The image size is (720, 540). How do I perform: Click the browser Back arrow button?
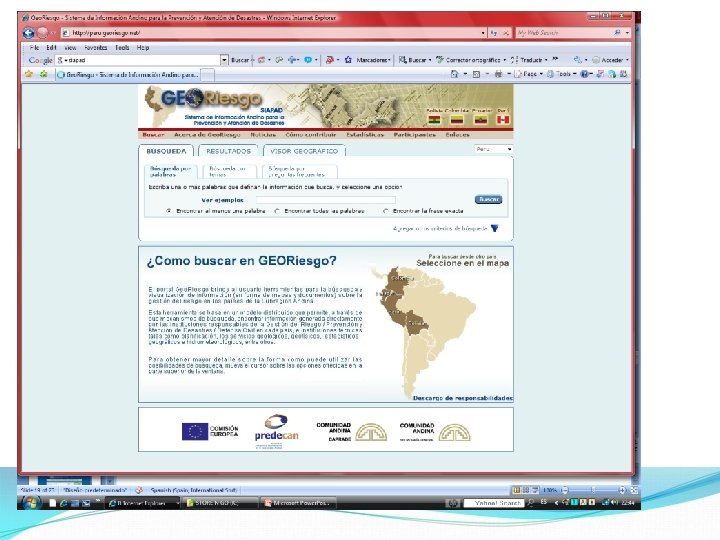pos(28,33)
